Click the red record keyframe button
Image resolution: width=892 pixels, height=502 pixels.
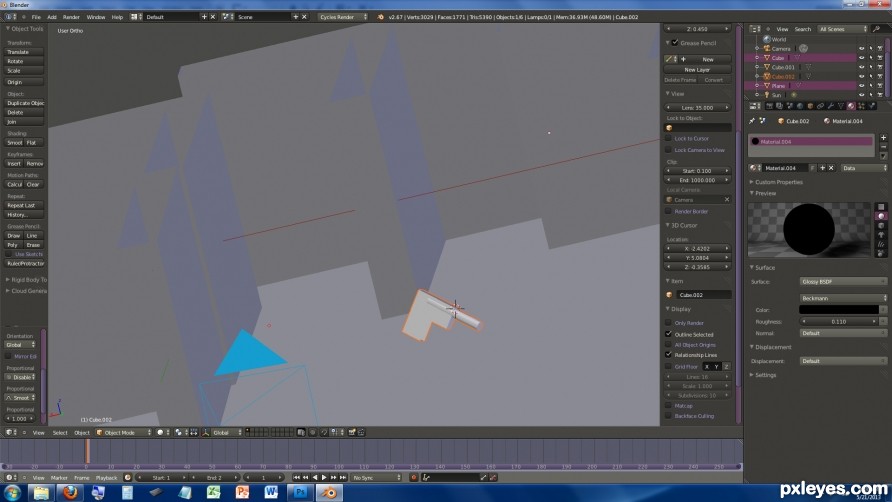point(414,478)
